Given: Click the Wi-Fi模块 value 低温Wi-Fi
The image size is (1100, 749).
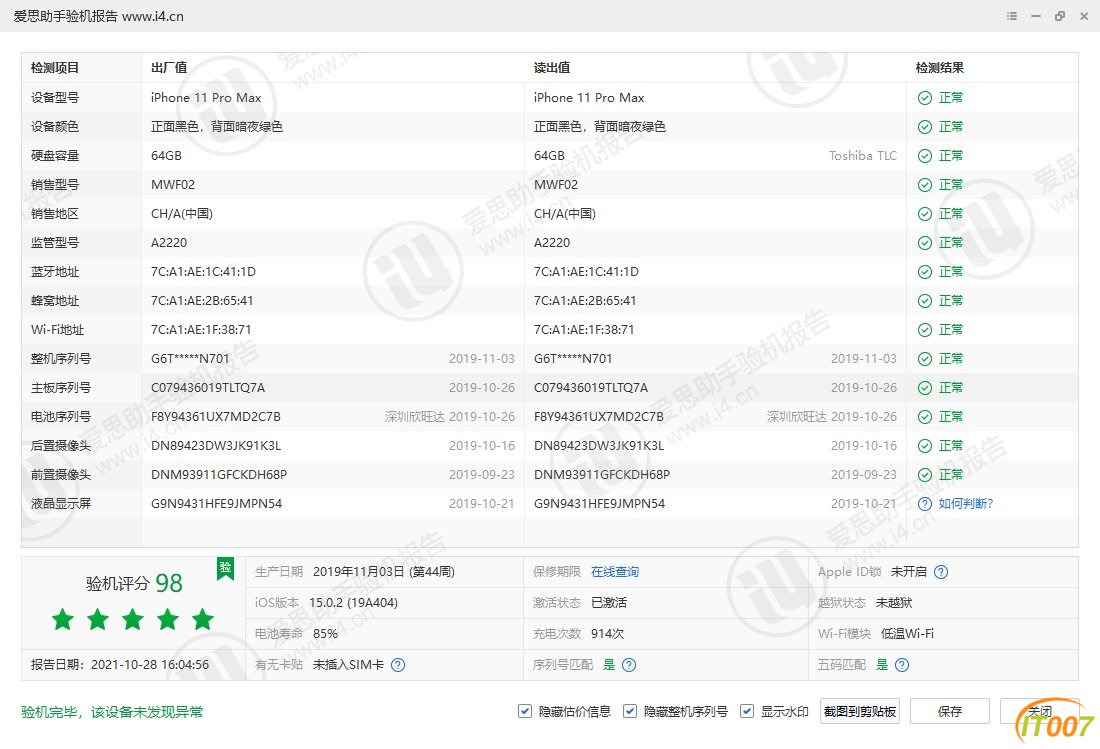Looking at the screenshot, I should 907,633.
